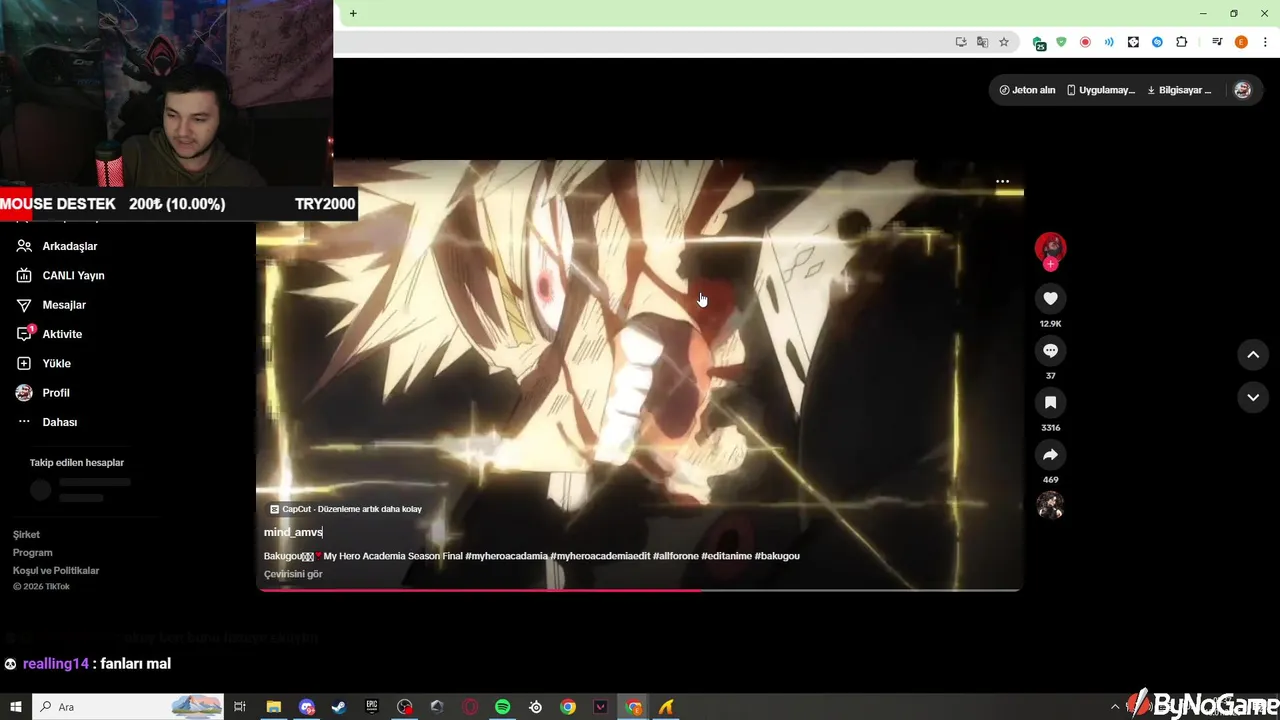1280x720 pixels.
Task: Open the Windows Start menu
Action: click(x=16, y=707)
